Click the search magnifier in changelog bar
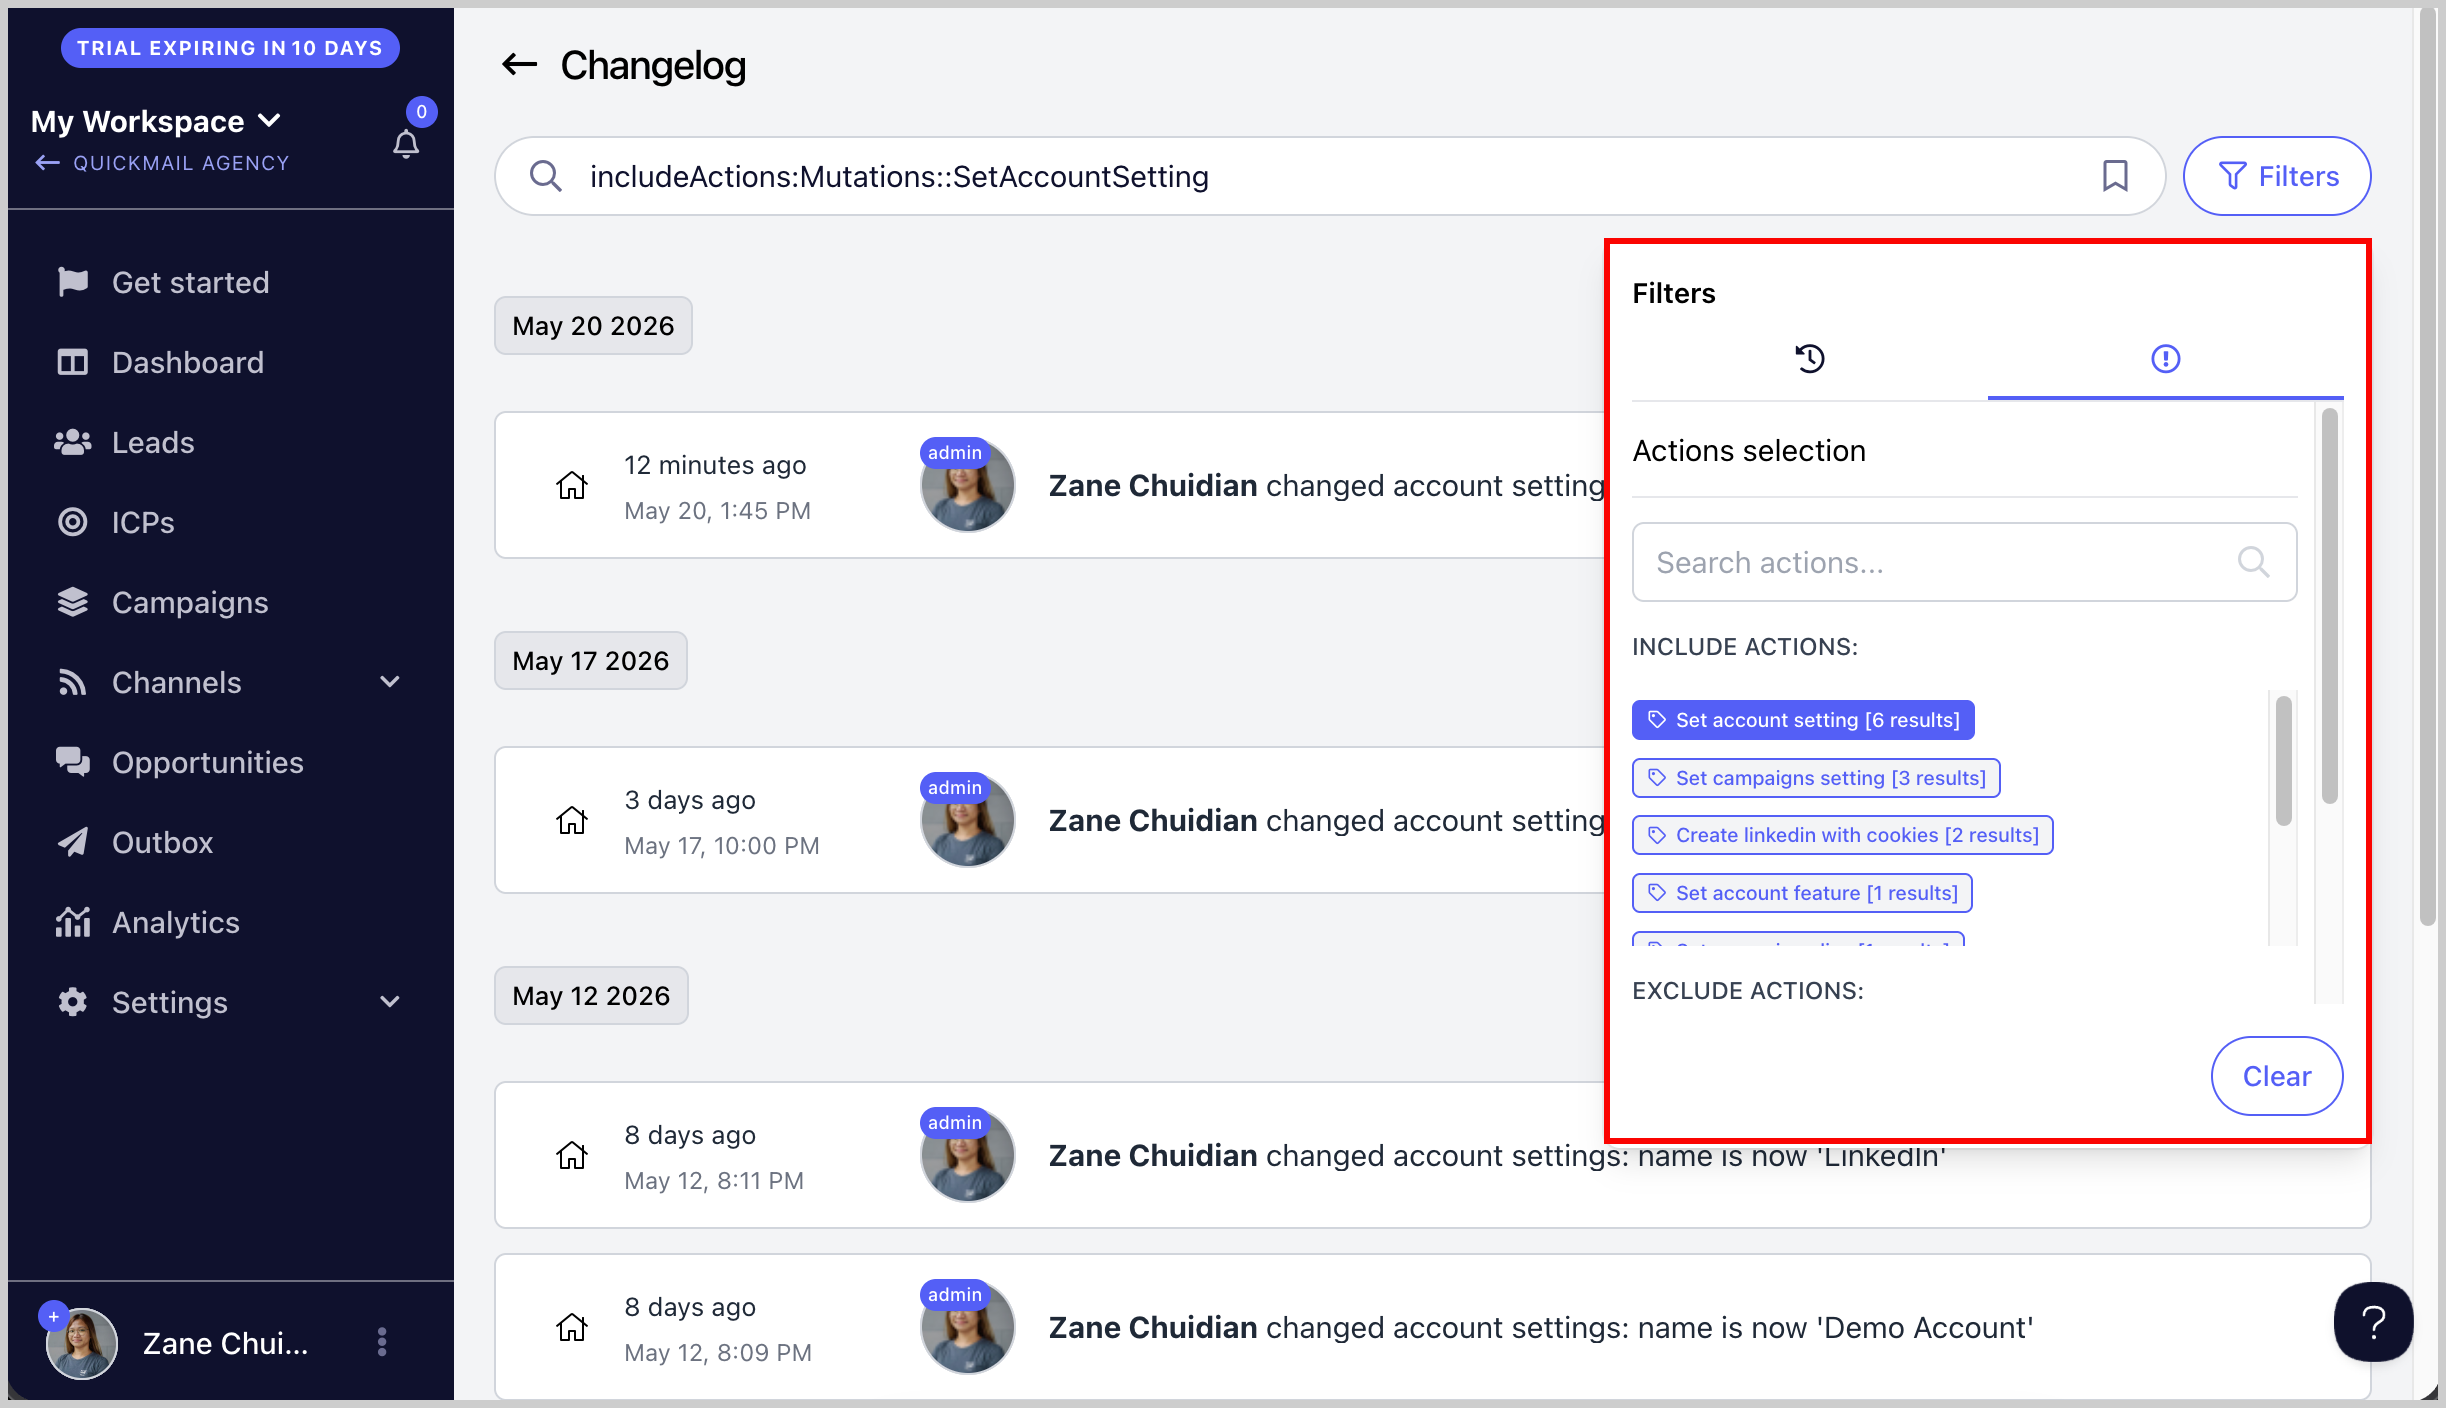 coord(545,176)
